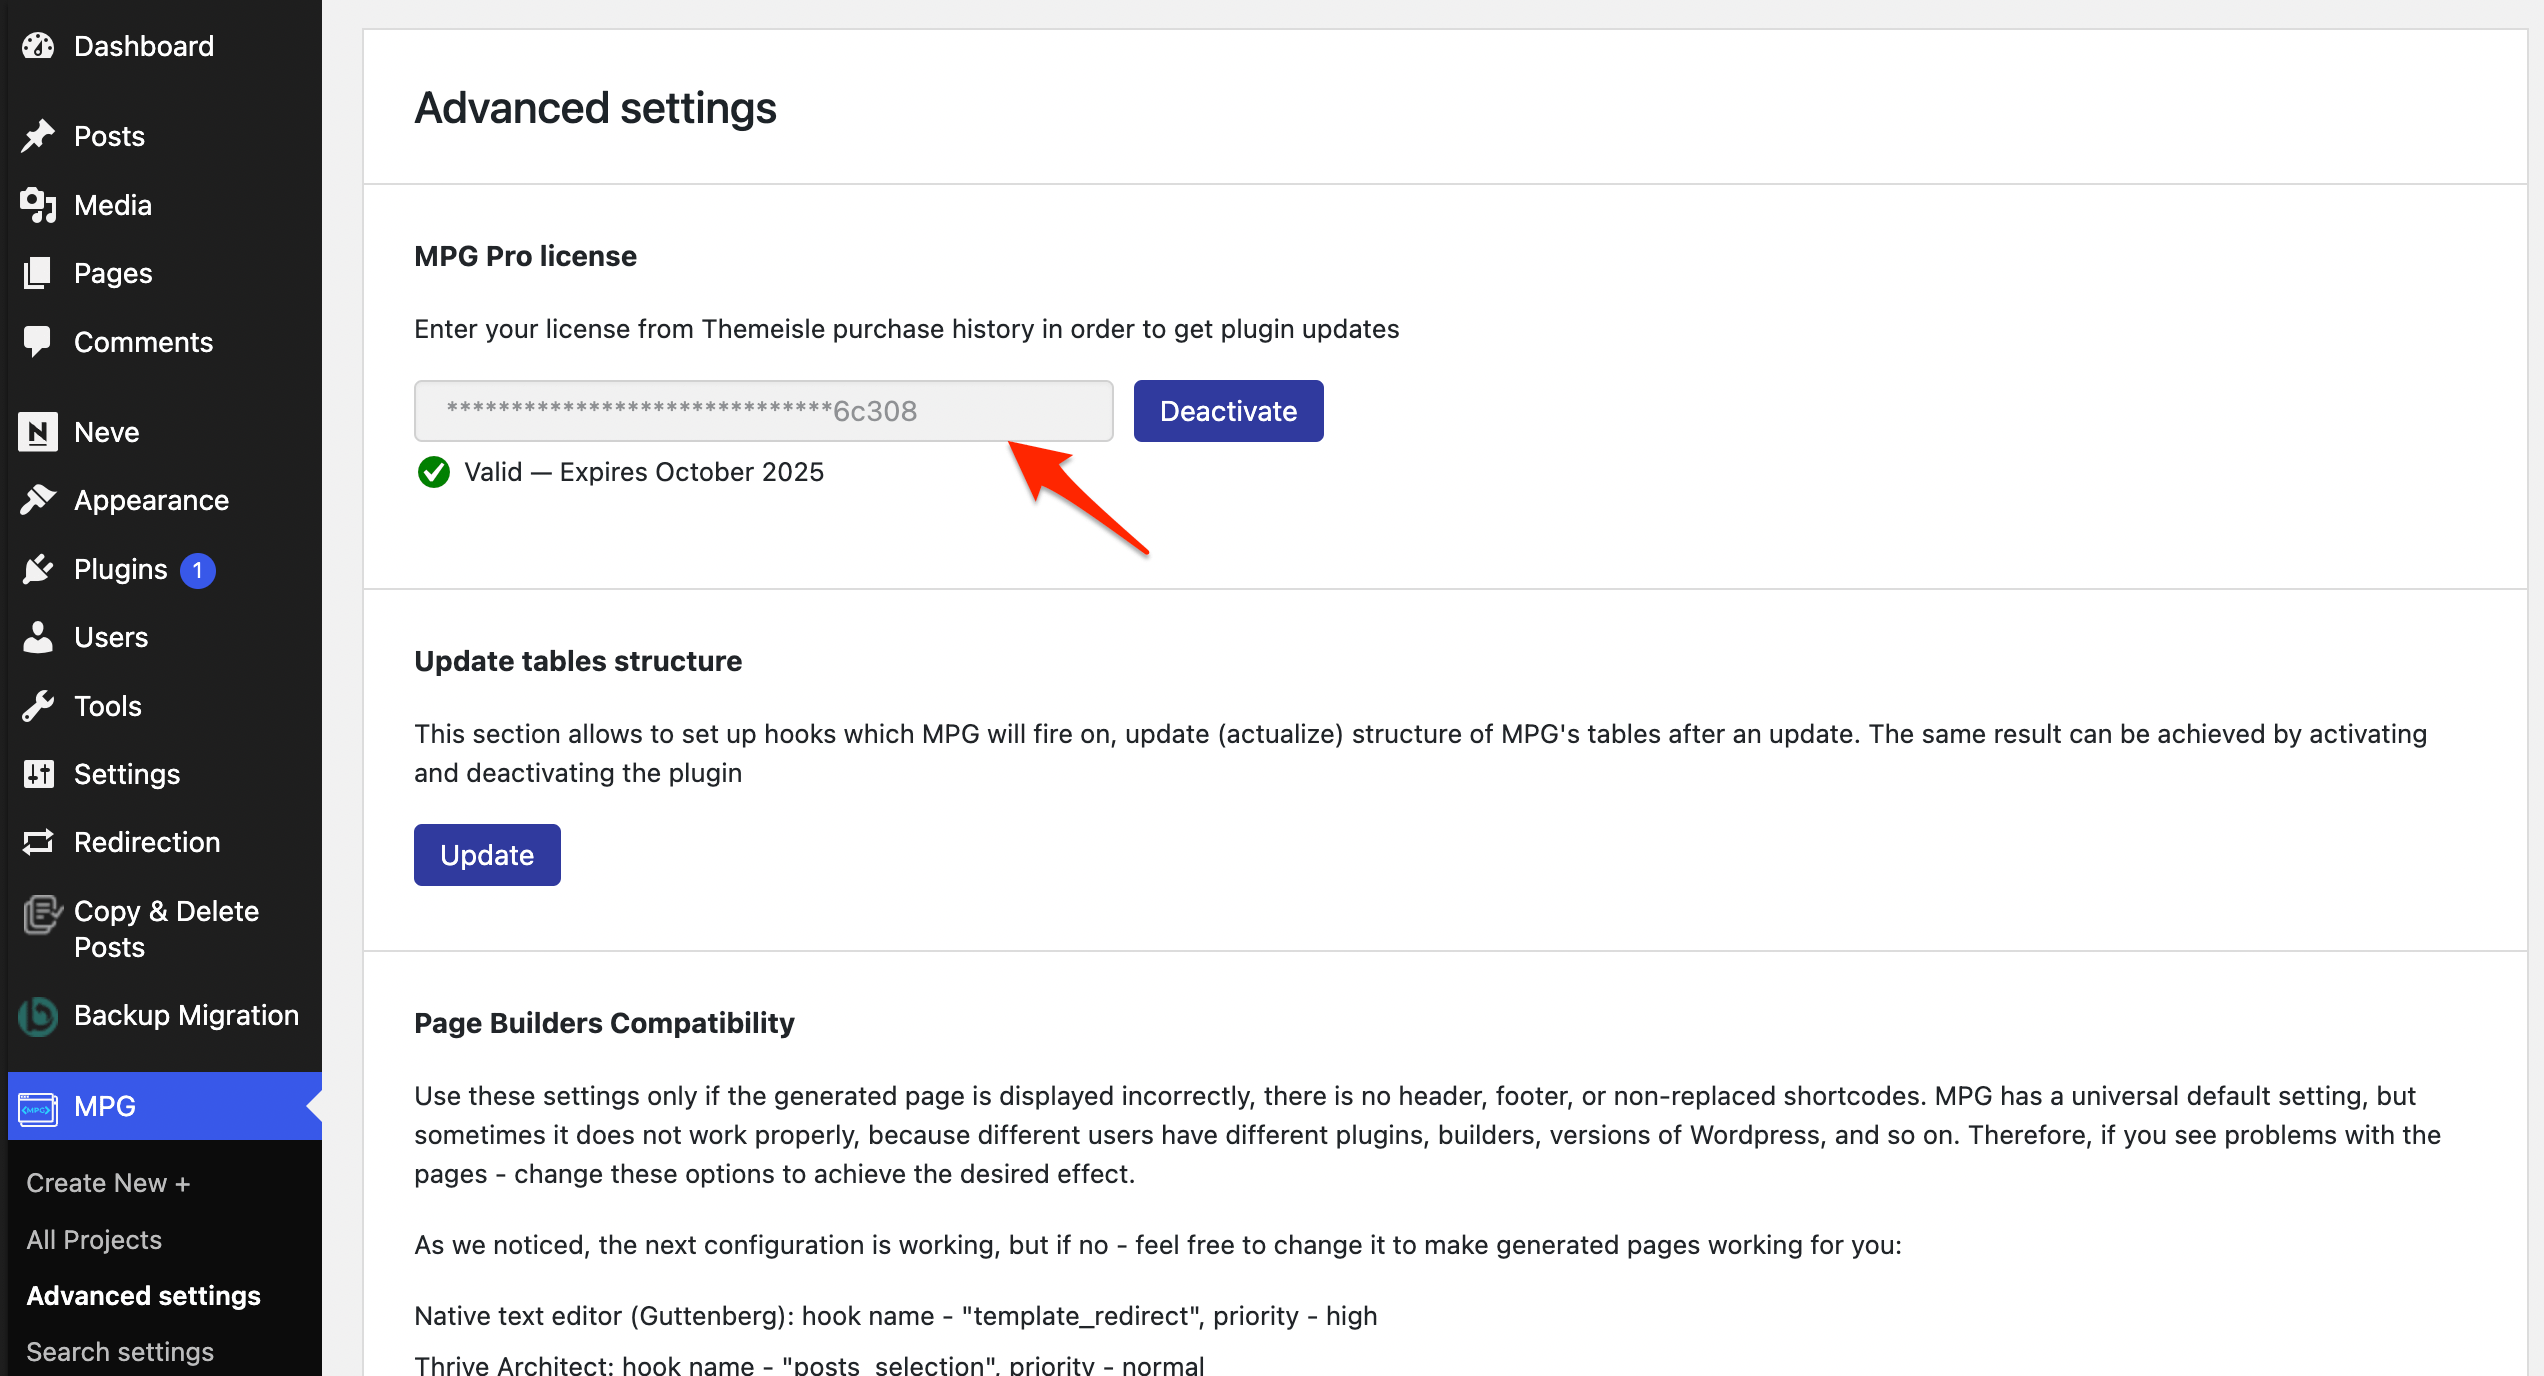Click the Dashboard gauge icon
2544x1376 pixels.
coord(38,46)
